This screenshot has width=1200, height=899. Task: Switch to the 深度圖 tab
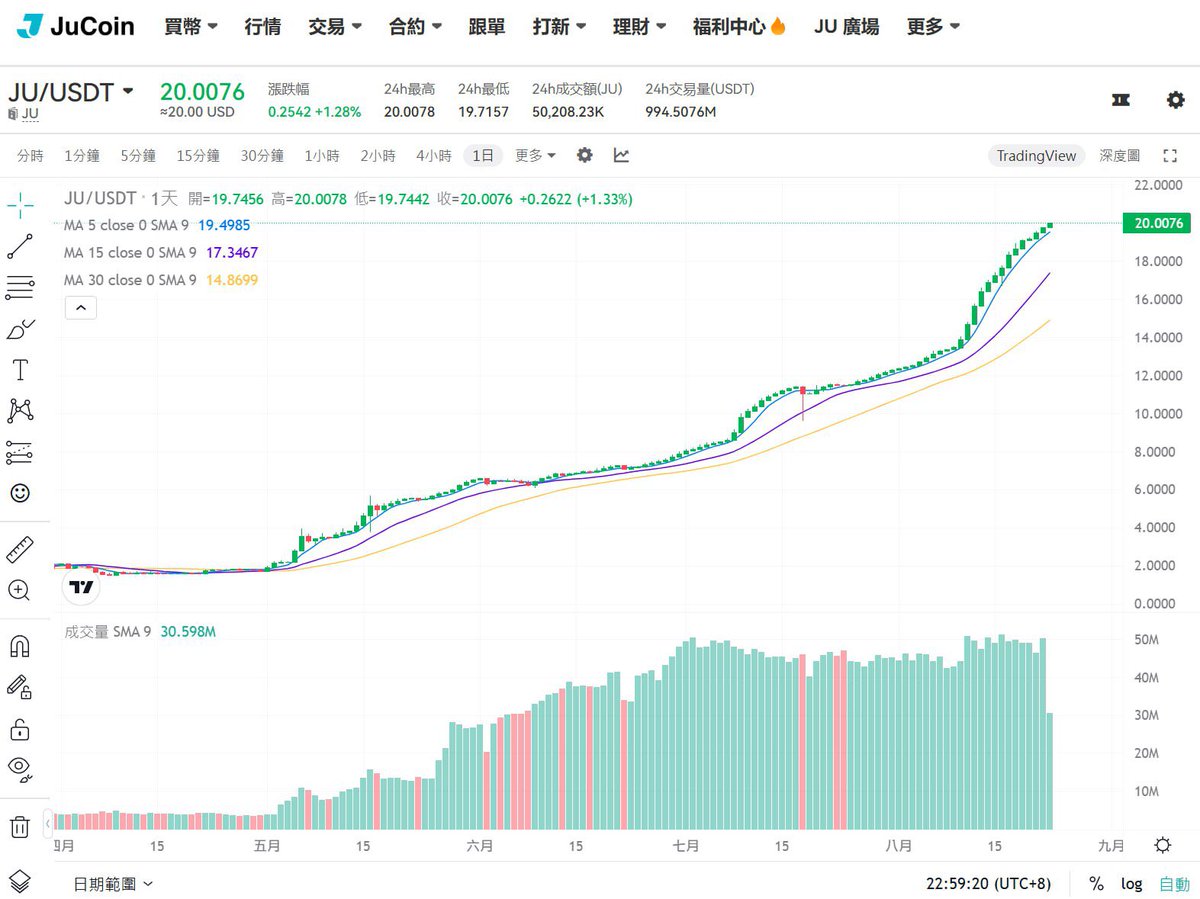(x=1119, y=156)
